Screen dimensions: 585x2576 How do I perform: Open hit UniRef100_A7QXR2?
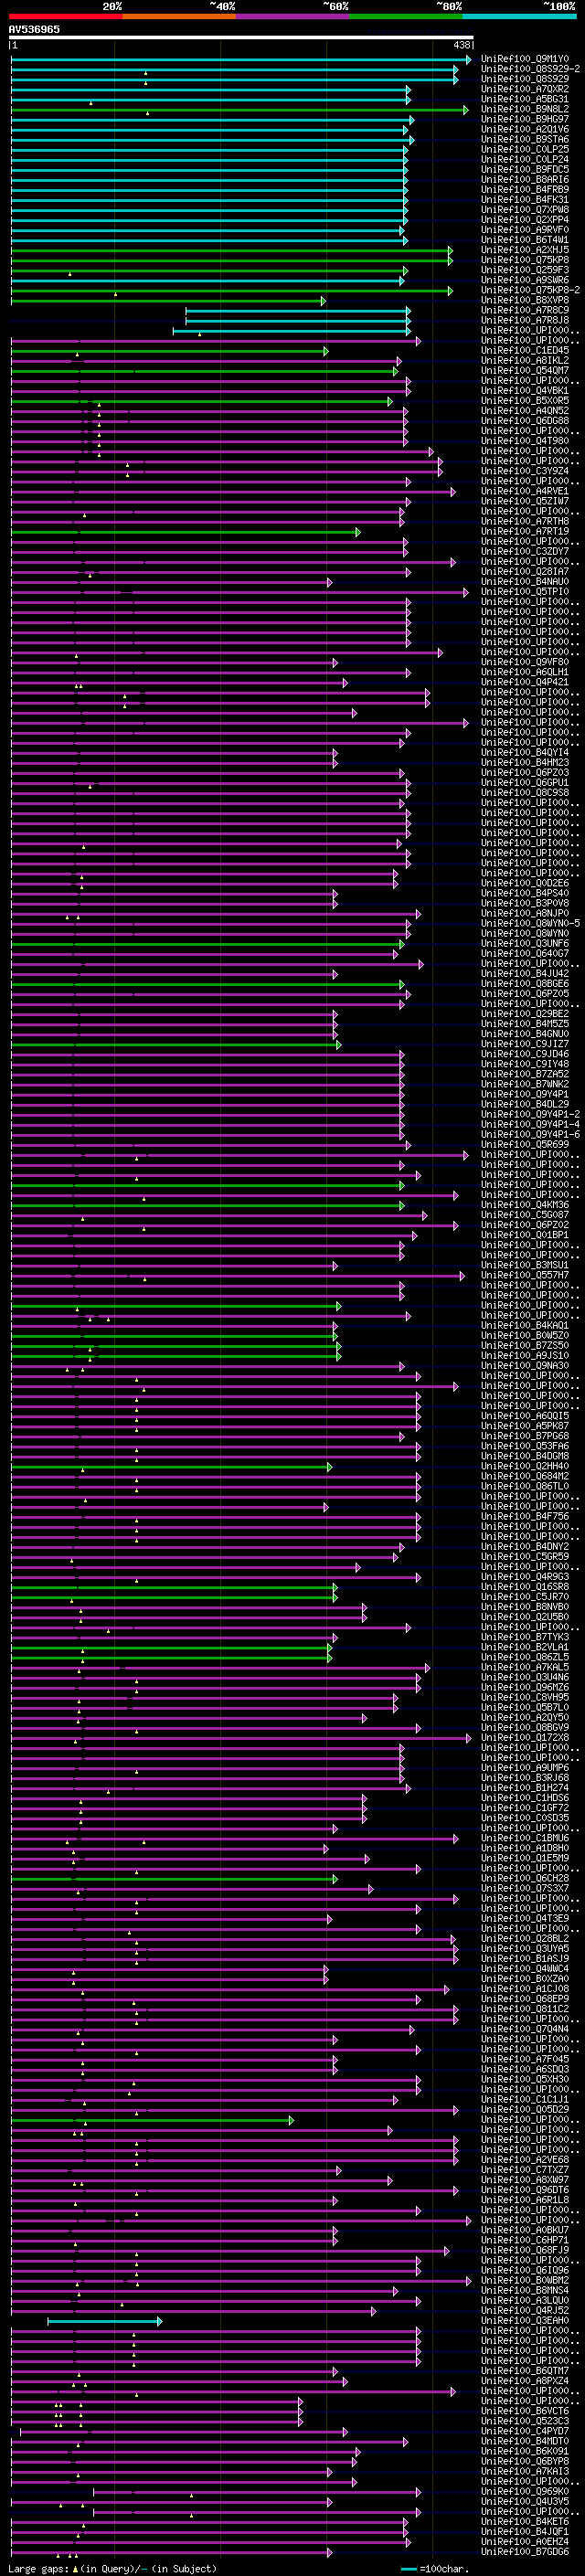(525, 89)
